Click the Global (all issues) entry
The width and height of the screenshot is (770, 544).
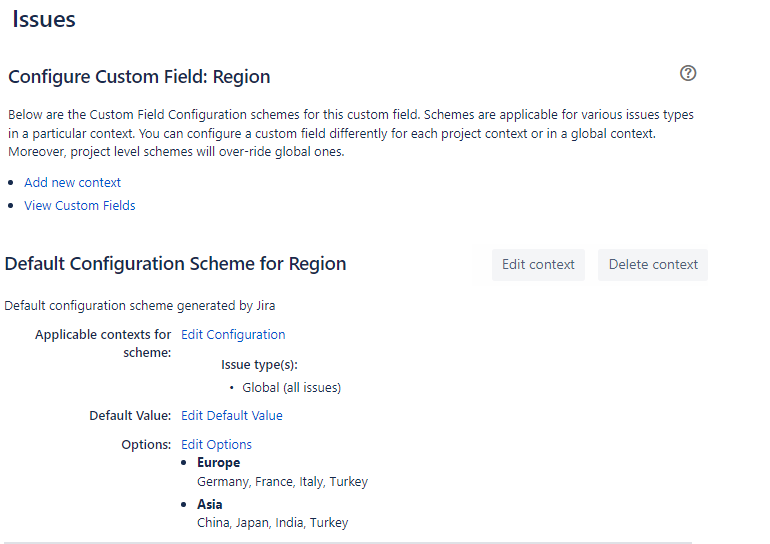291,388
